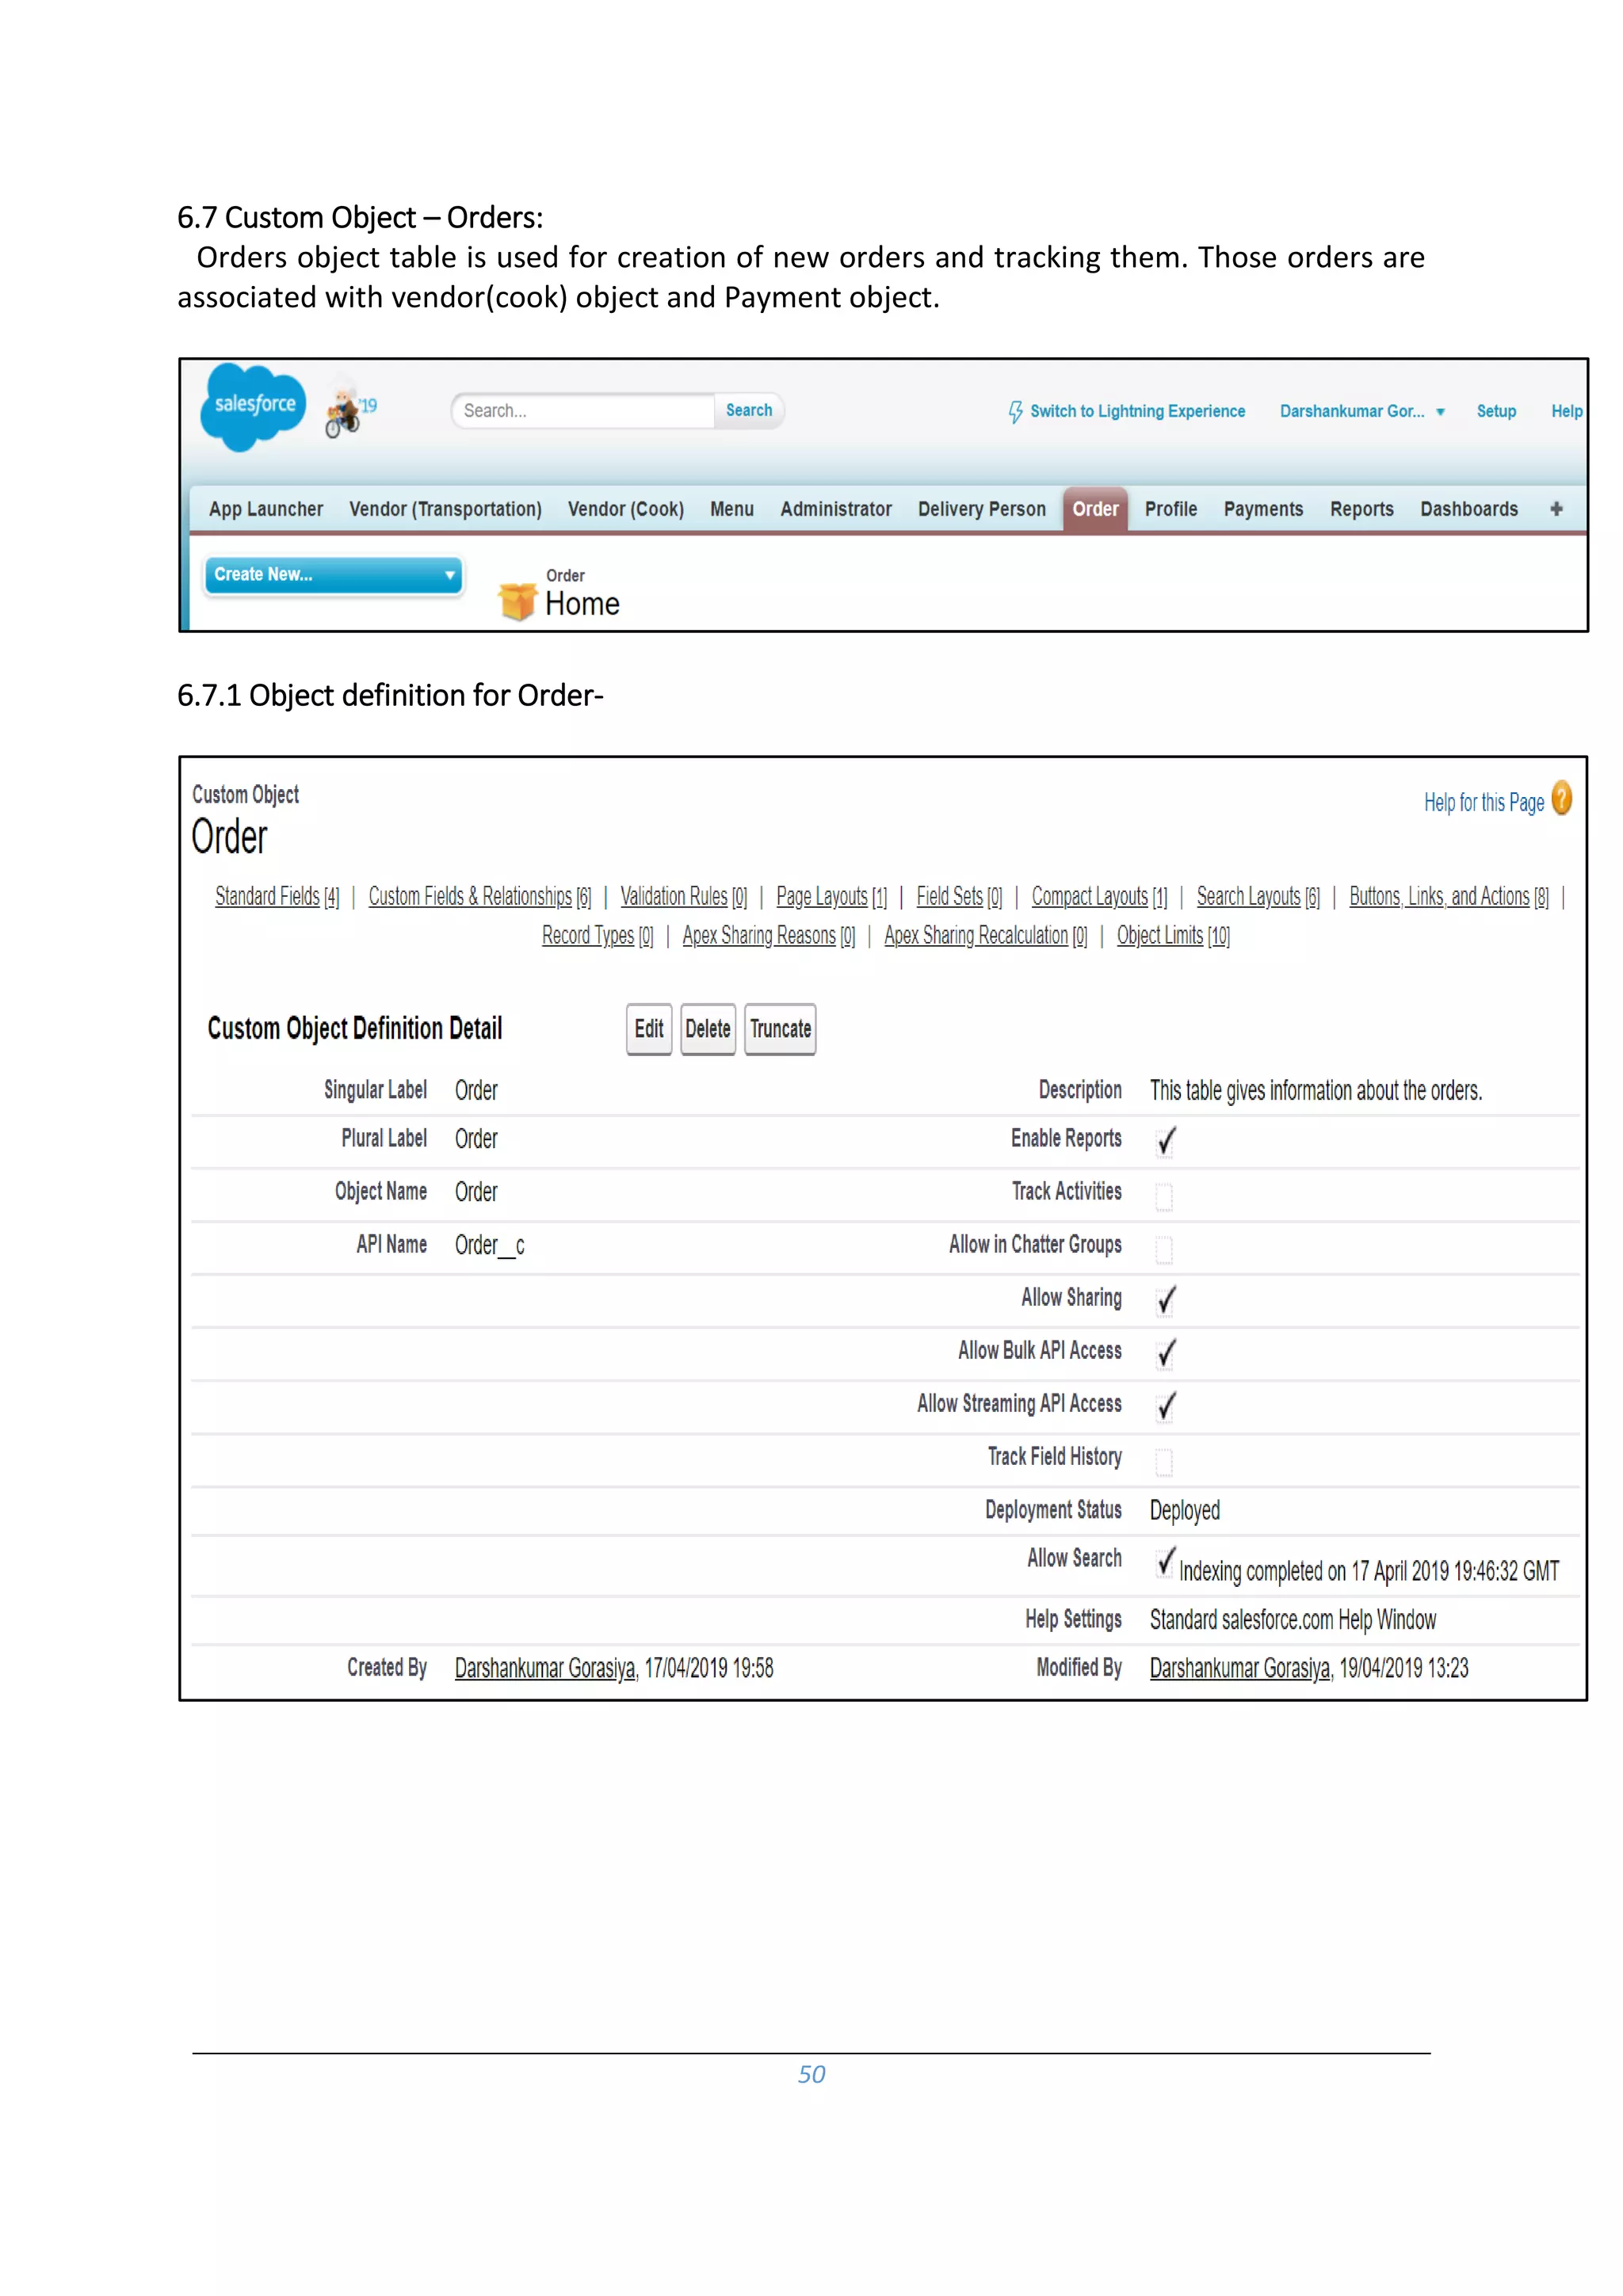The height and width of the screenshot is (2296, 1623).
Task: Open the Create New dropdown
Action: (333, 575)
